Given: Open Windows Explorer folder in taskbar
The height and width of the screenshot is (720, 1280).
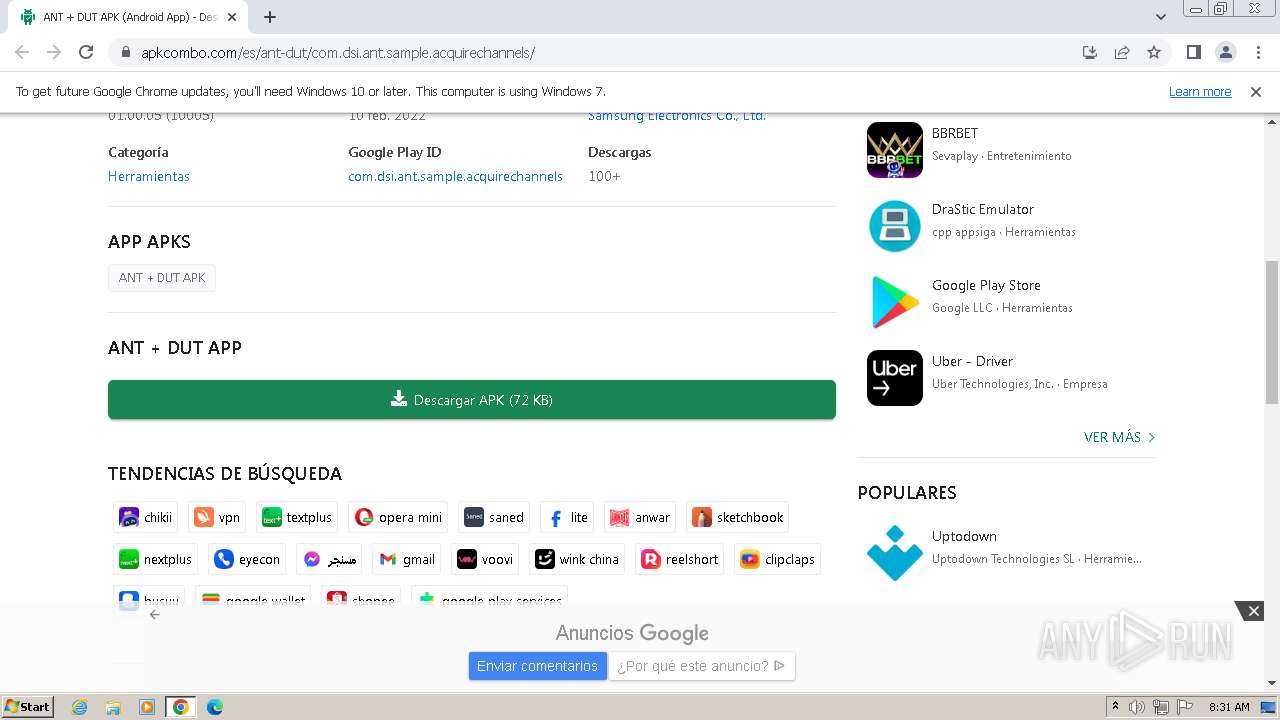Looking at the screenshot, I should coord(113,707).
